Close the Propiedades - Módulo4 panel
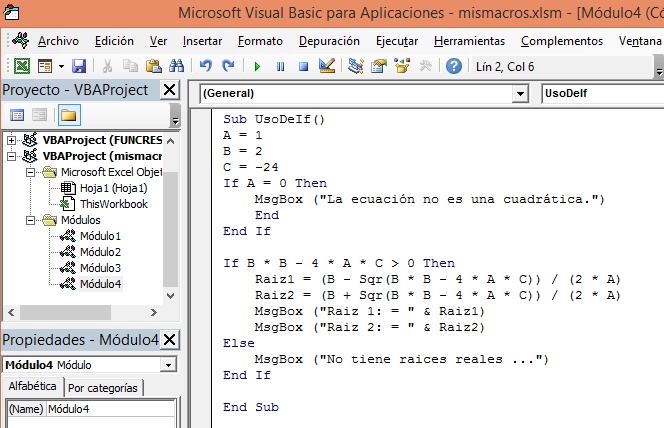The height and width of the screenshot is (428, 664). (169, 340)
